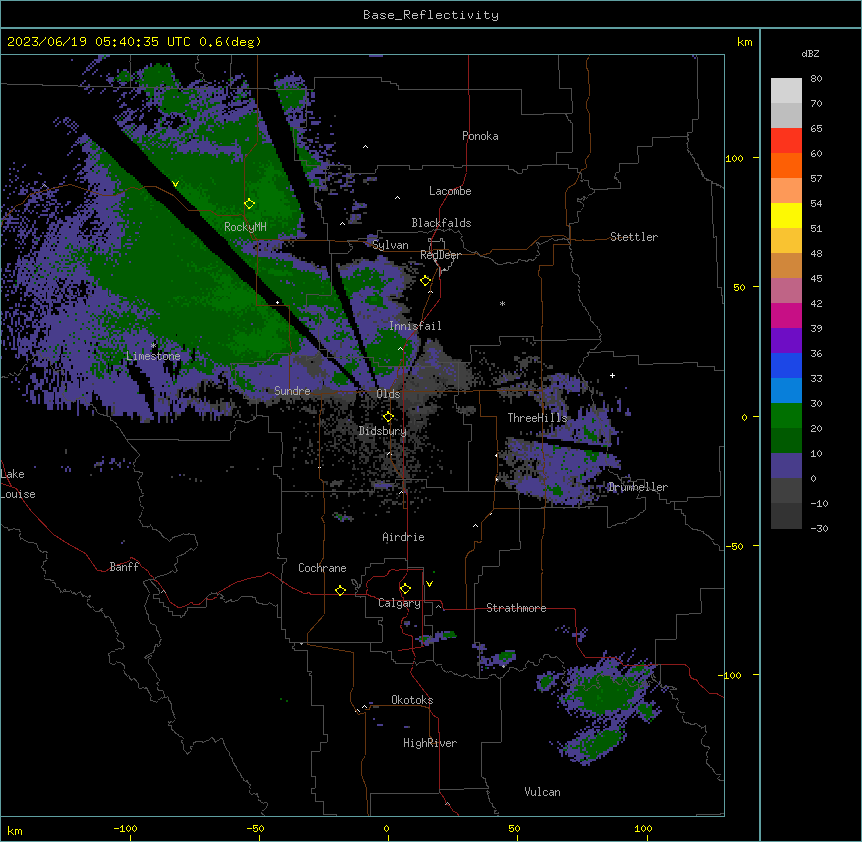The image size is (862, 842).
Task: Click the Strathmore label
Action: point(516,608)
